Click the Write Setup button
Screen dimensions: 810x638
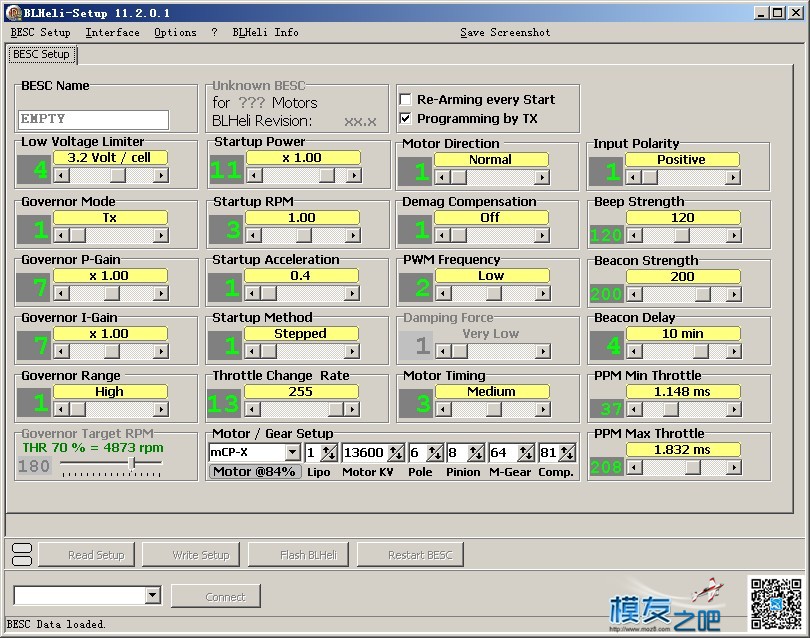(191, 554)
